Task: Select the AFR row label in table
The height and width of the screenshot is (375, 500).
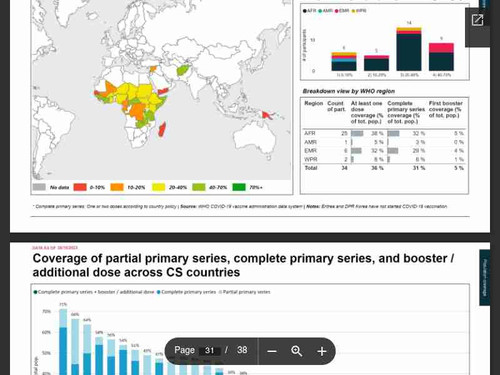Action: [x=310, y=133]
